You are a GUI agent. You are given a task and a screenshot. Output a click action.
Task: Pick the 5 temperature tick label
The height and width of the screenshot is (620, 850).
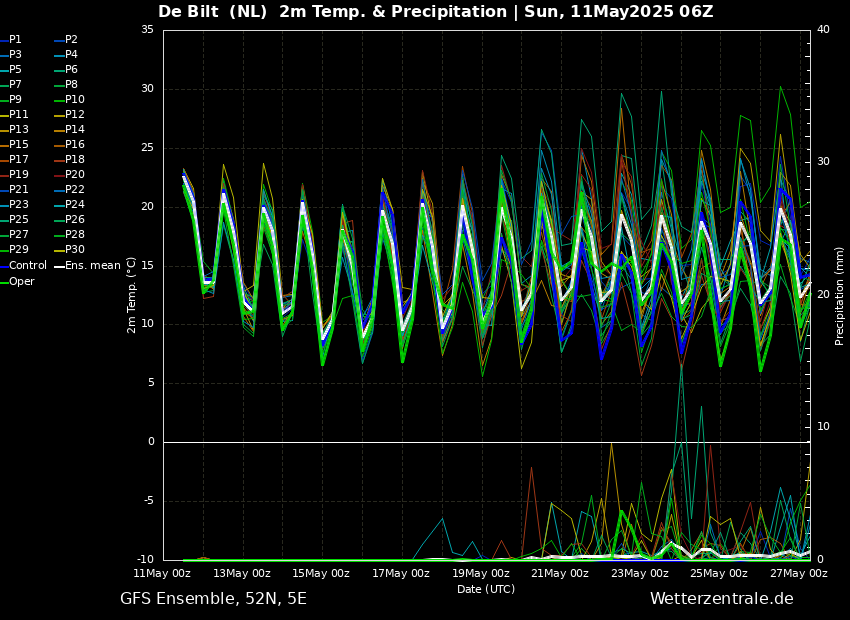pyautogui.click(x=151, y=383)
